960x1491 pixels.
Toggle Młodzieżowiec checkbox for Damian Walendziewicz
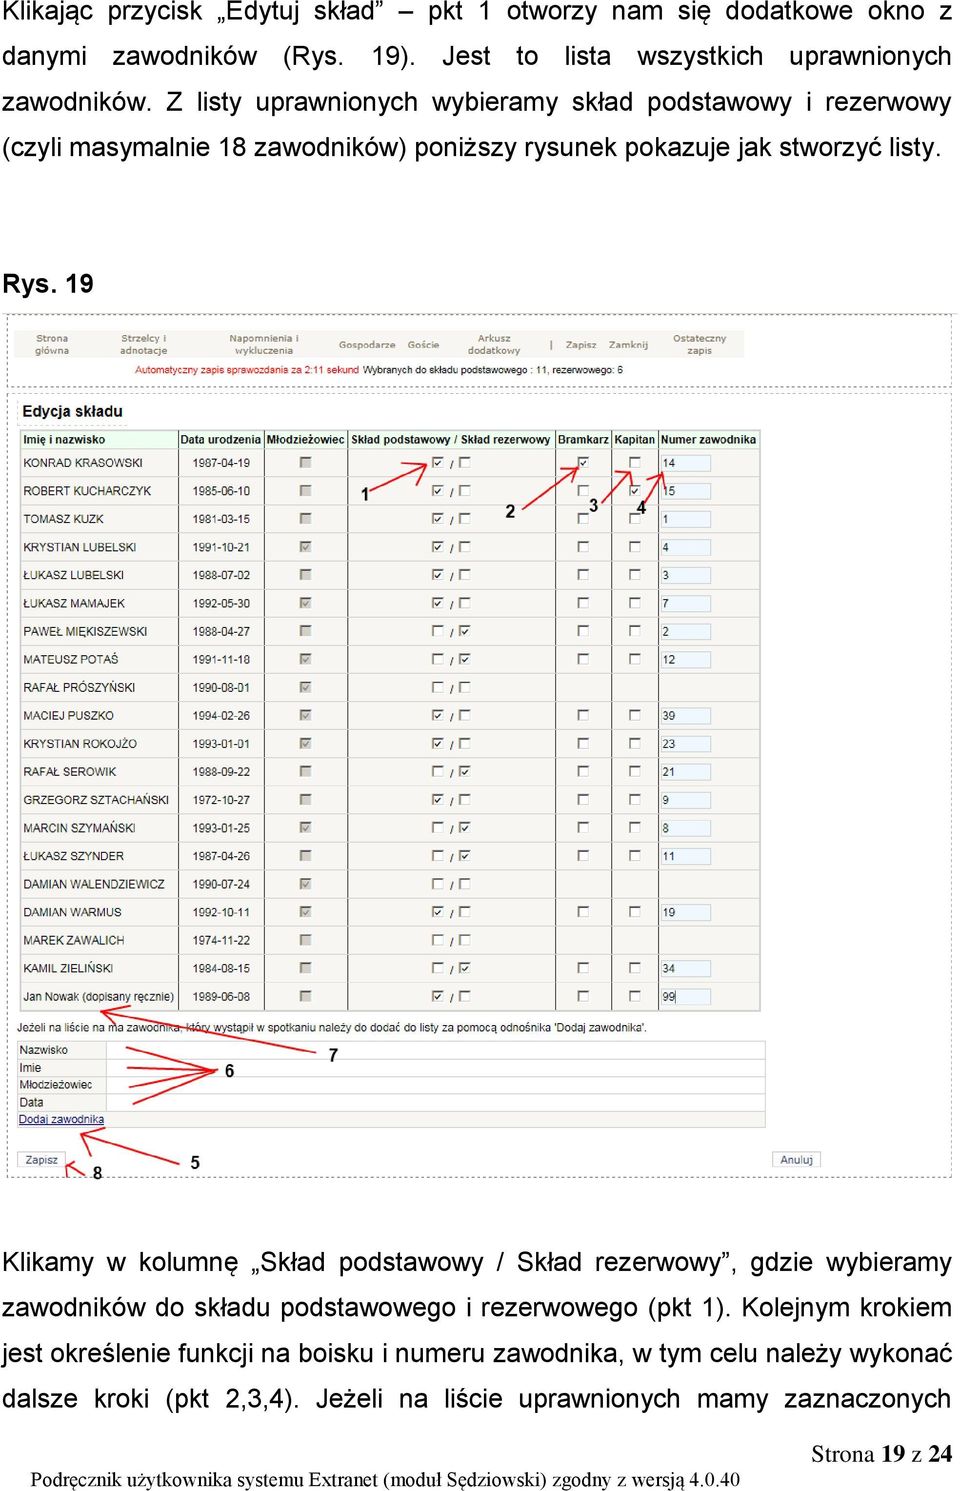(305, 883)
